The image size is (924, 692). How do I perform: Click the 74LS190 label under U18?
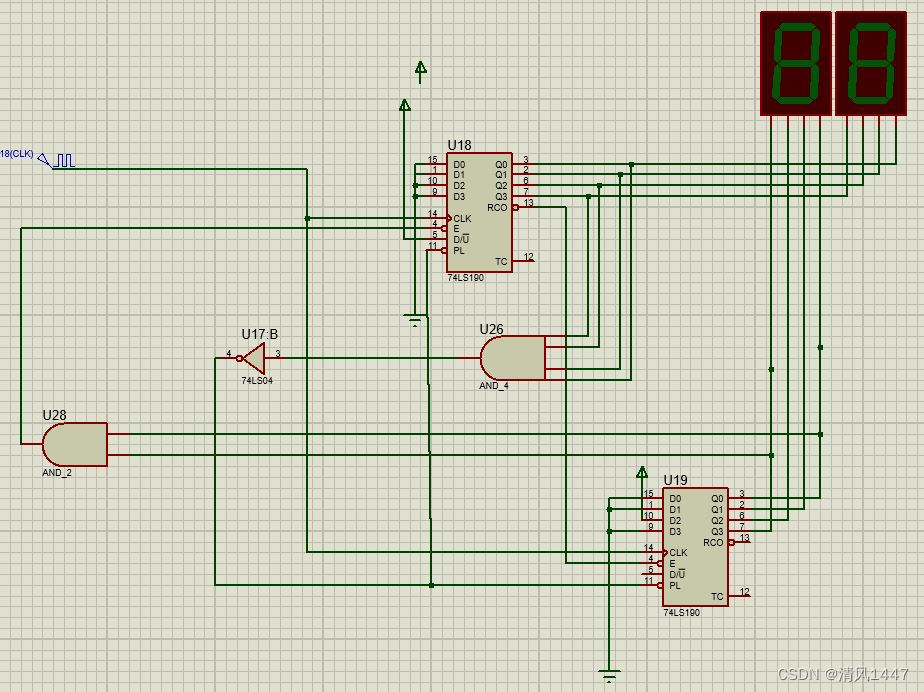[x=466, y=278]
